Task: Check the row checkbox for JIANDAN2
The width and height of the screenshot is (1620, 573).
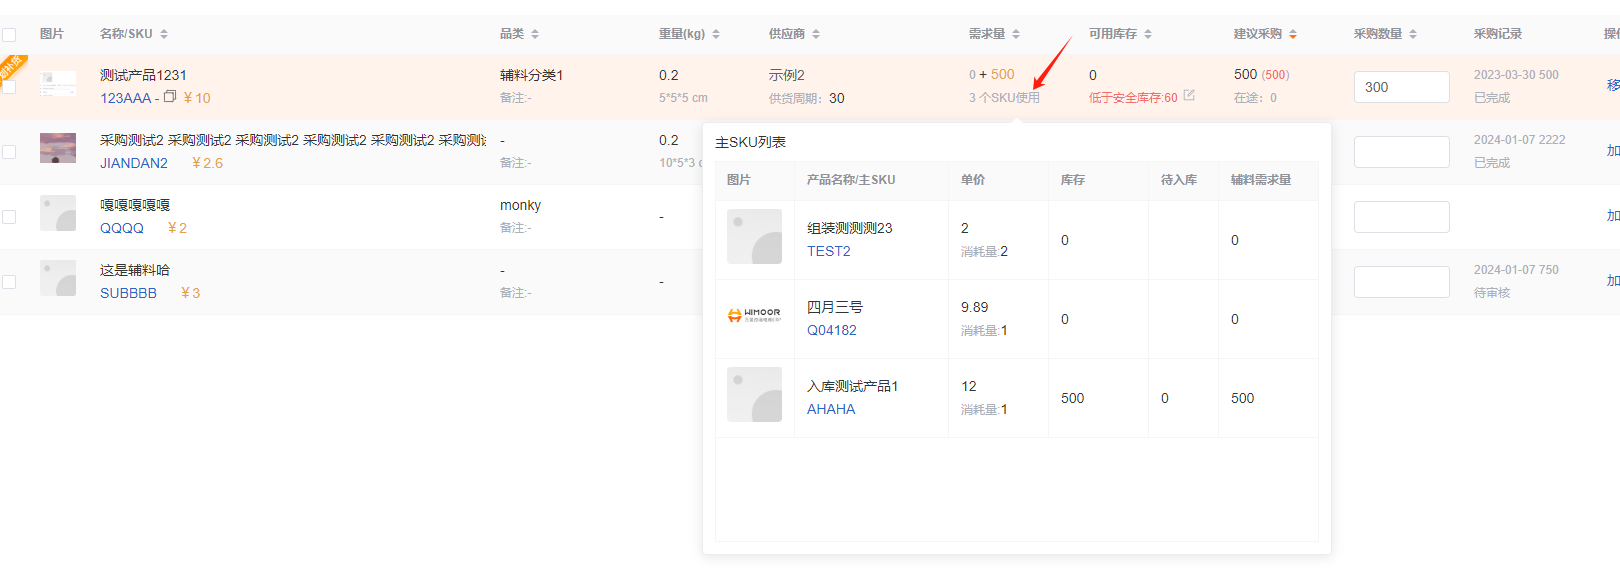Action: (9, 152)
